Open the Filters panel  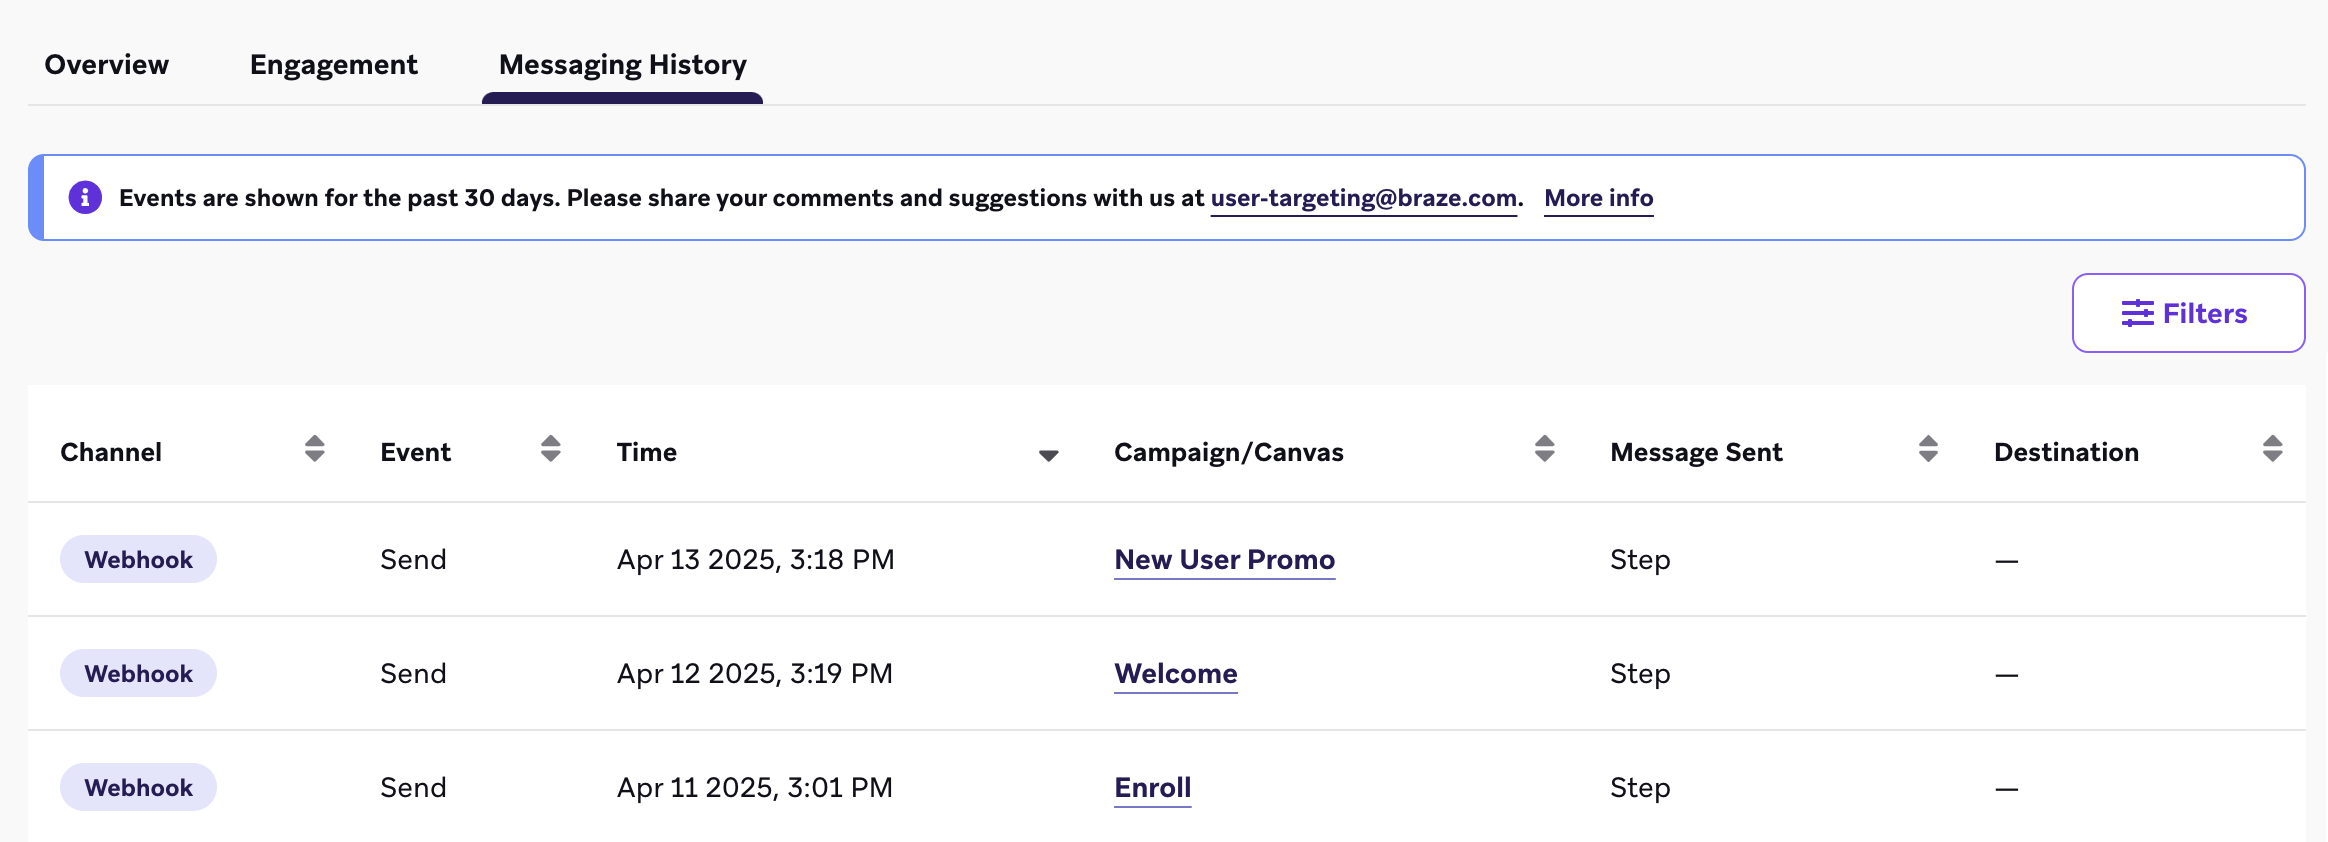2189,313
